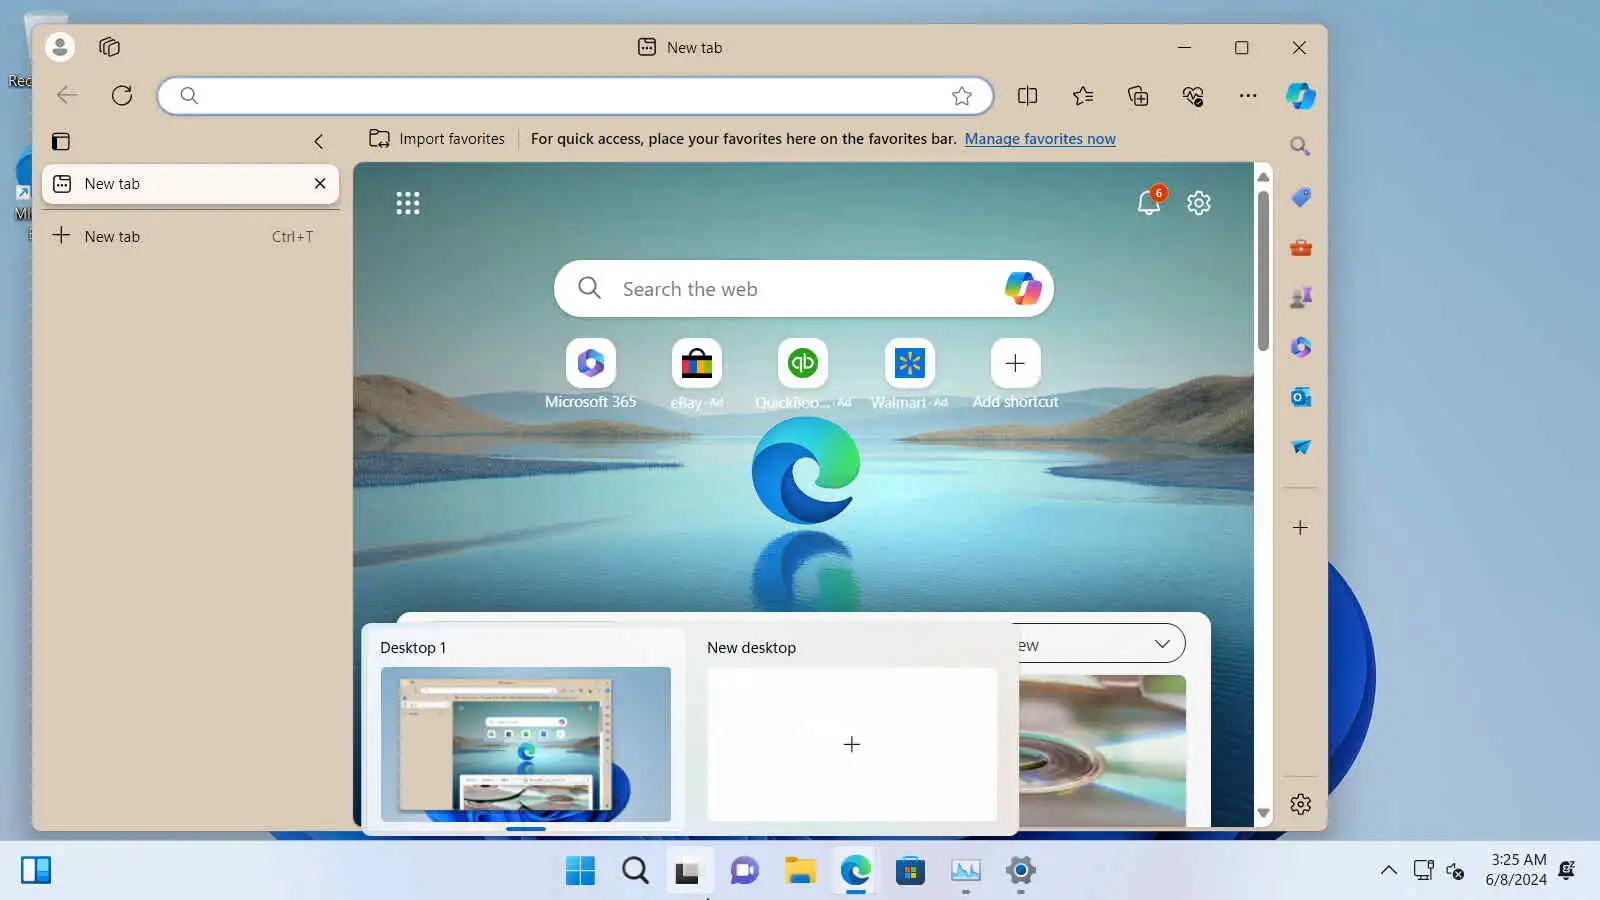Screen dimensions: 1600x900
Task: Open sidebar Games chess icon
Action: tap(1300, 297)
